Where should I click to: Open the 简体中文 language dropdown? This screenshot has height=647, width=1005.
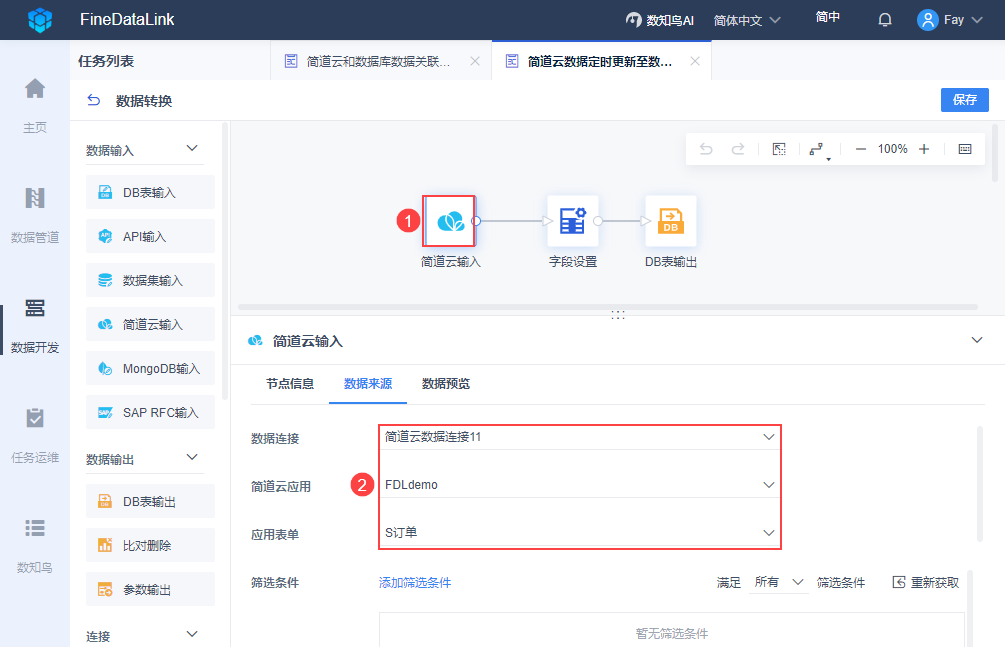click(x=747, y=21)
